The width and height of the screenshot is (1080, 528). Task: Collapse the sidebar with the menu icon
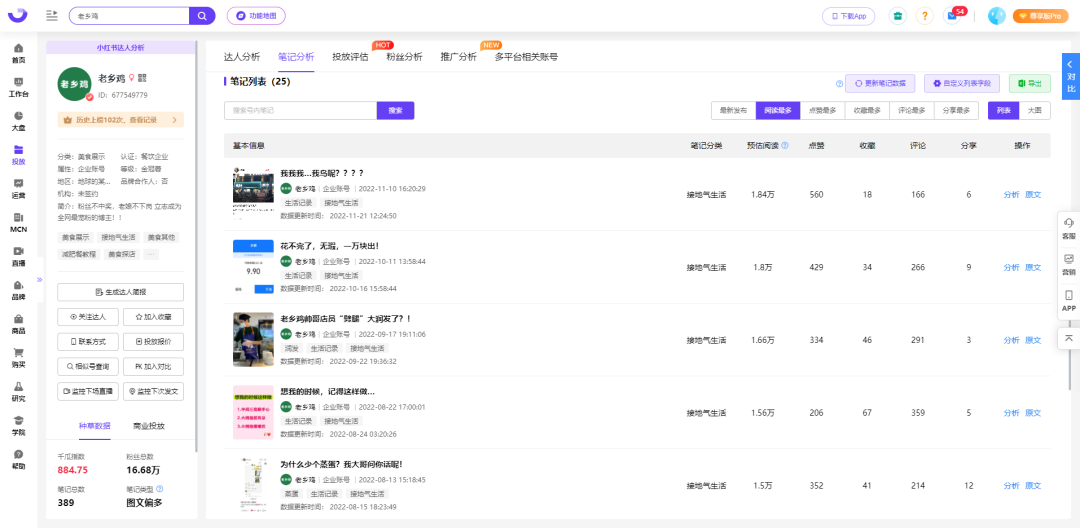point(52,15)
